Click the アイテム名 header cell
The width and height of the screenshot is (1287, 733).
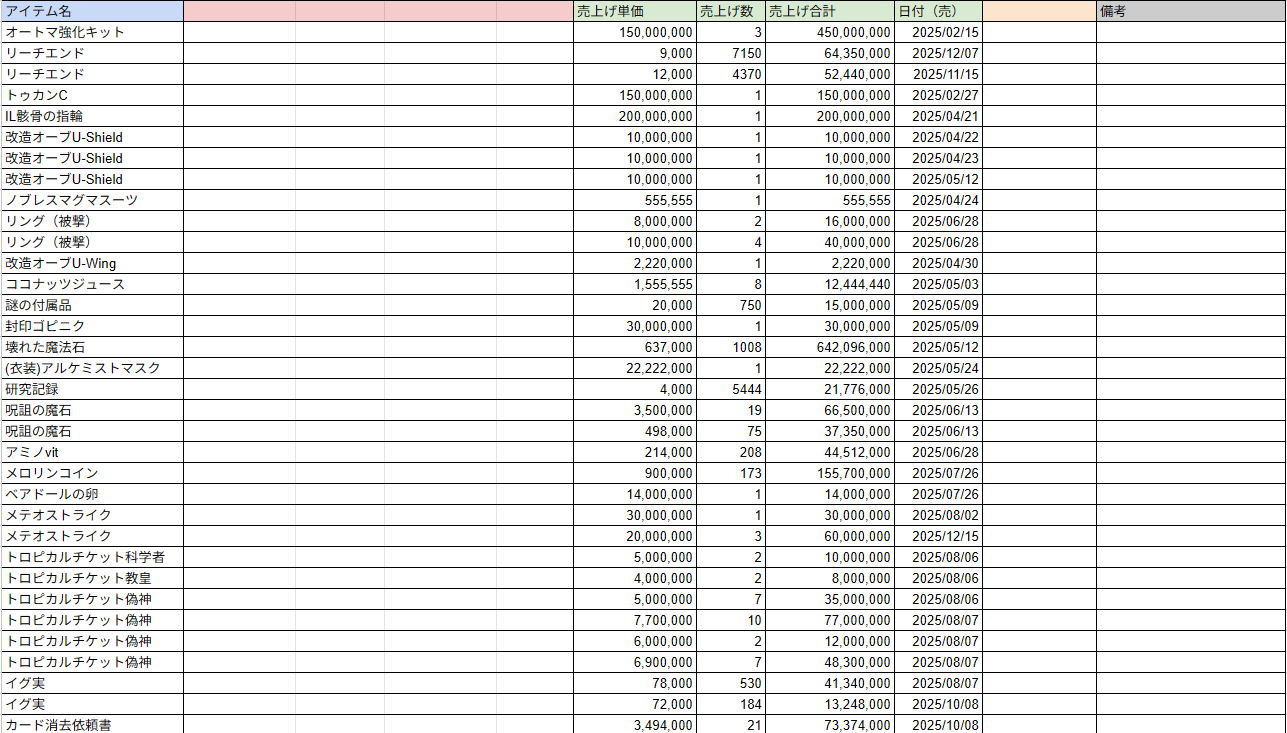click(91, 11)
